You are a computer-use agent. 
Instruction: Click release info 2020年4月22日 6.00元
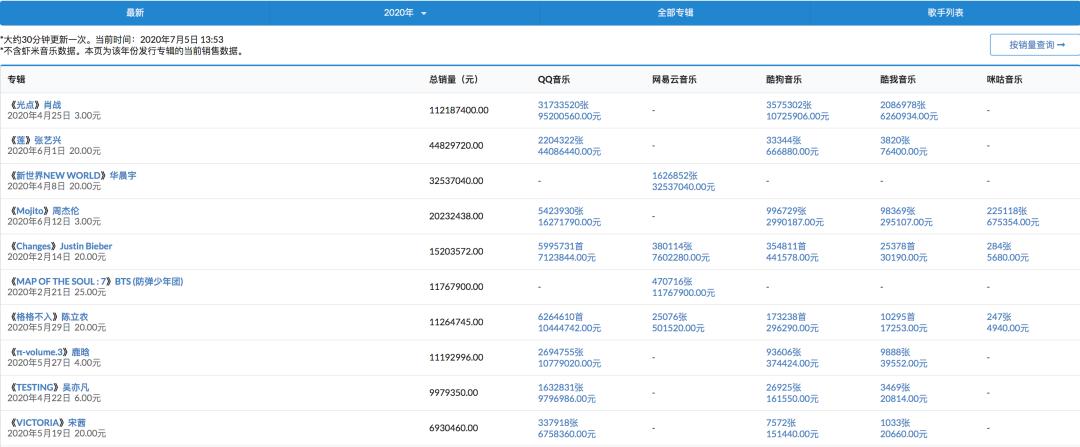54,398
